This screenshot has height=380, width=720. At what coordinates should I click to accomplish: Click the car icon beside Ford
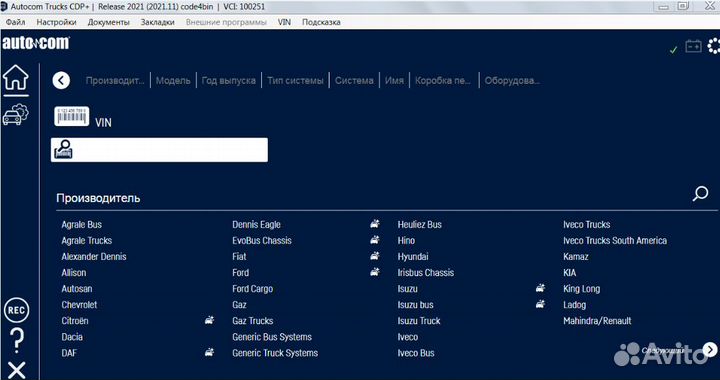[375, 272]
